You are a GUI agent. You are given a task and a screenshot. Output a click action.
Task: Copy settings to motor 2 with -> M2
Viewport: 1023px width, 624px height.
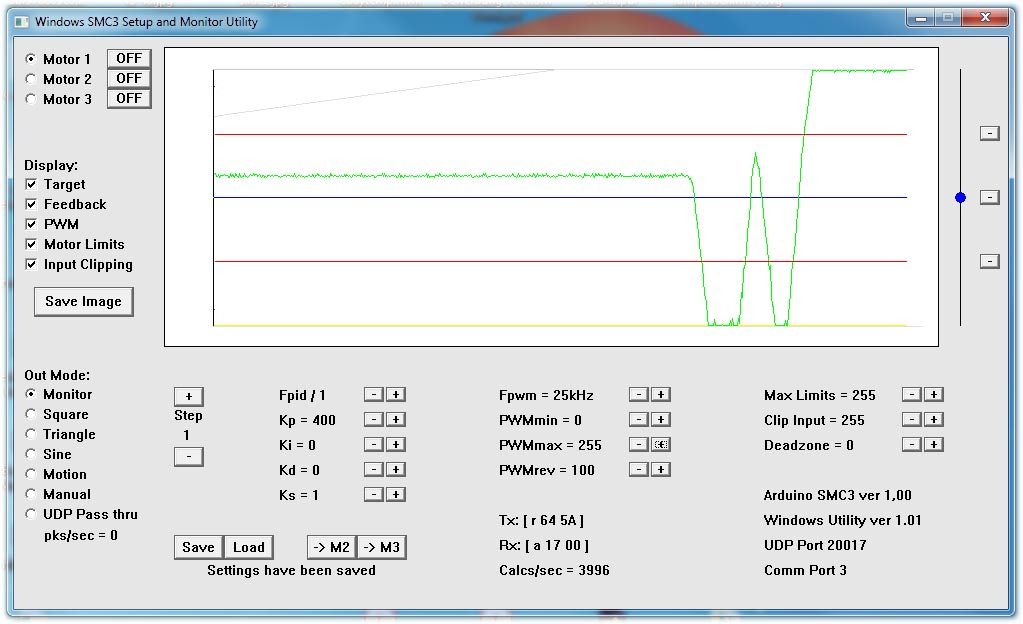click(331, 547)
